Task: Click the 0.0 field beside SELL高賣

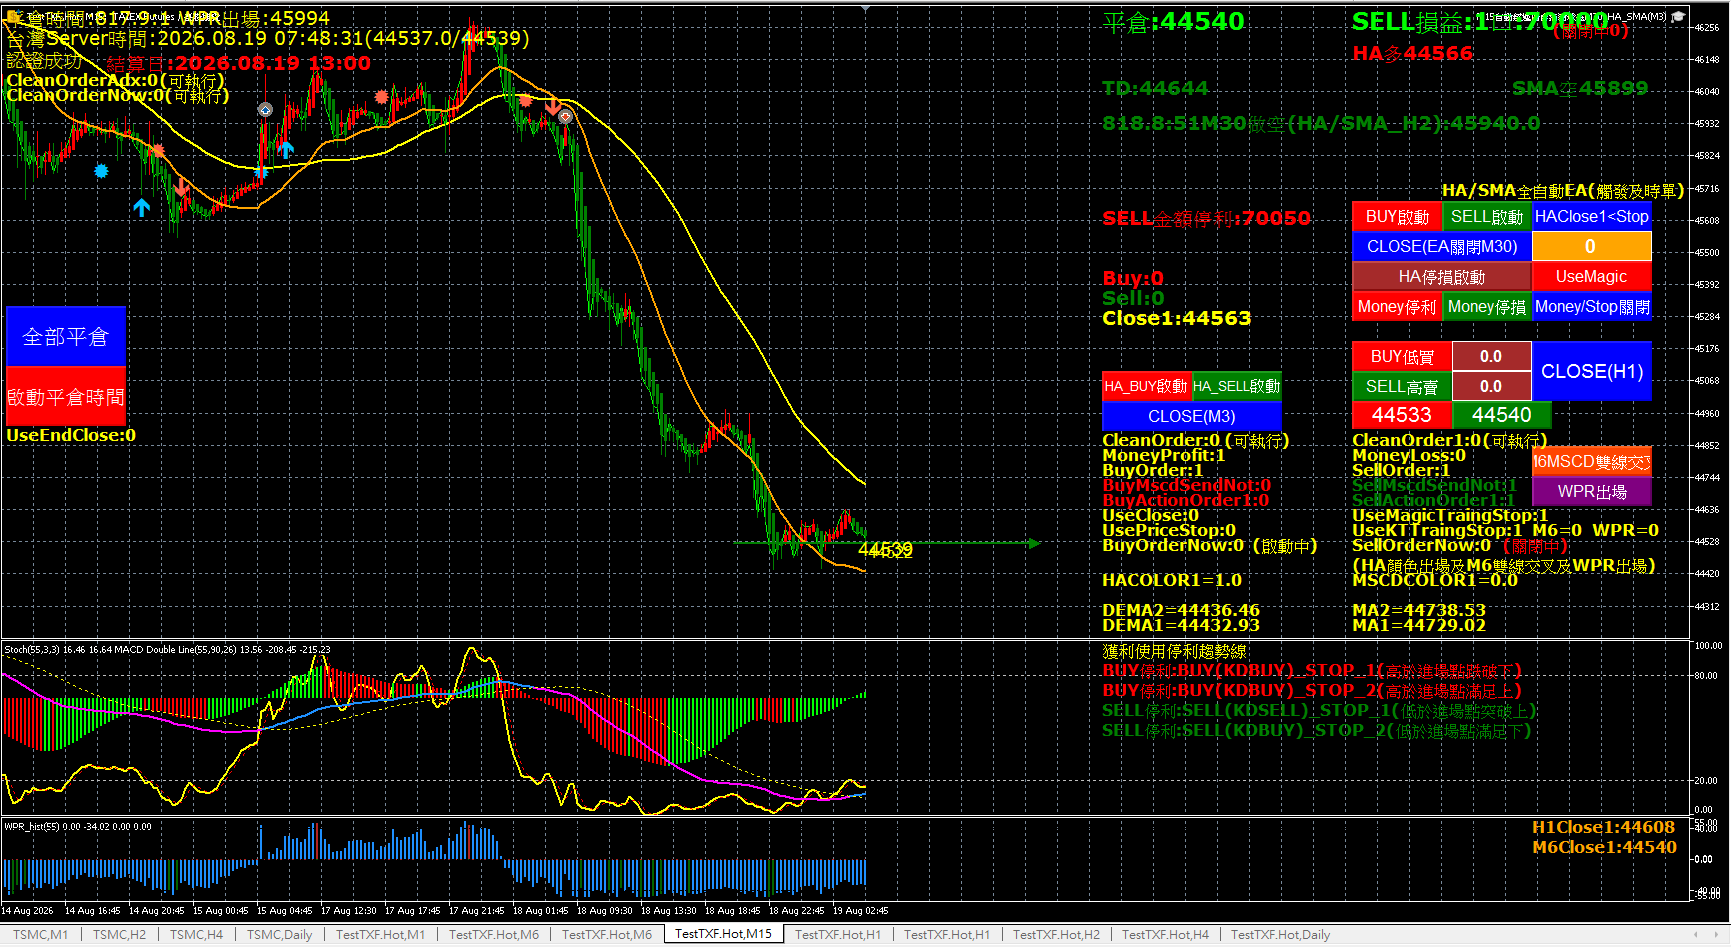Action: point(1491,387)
